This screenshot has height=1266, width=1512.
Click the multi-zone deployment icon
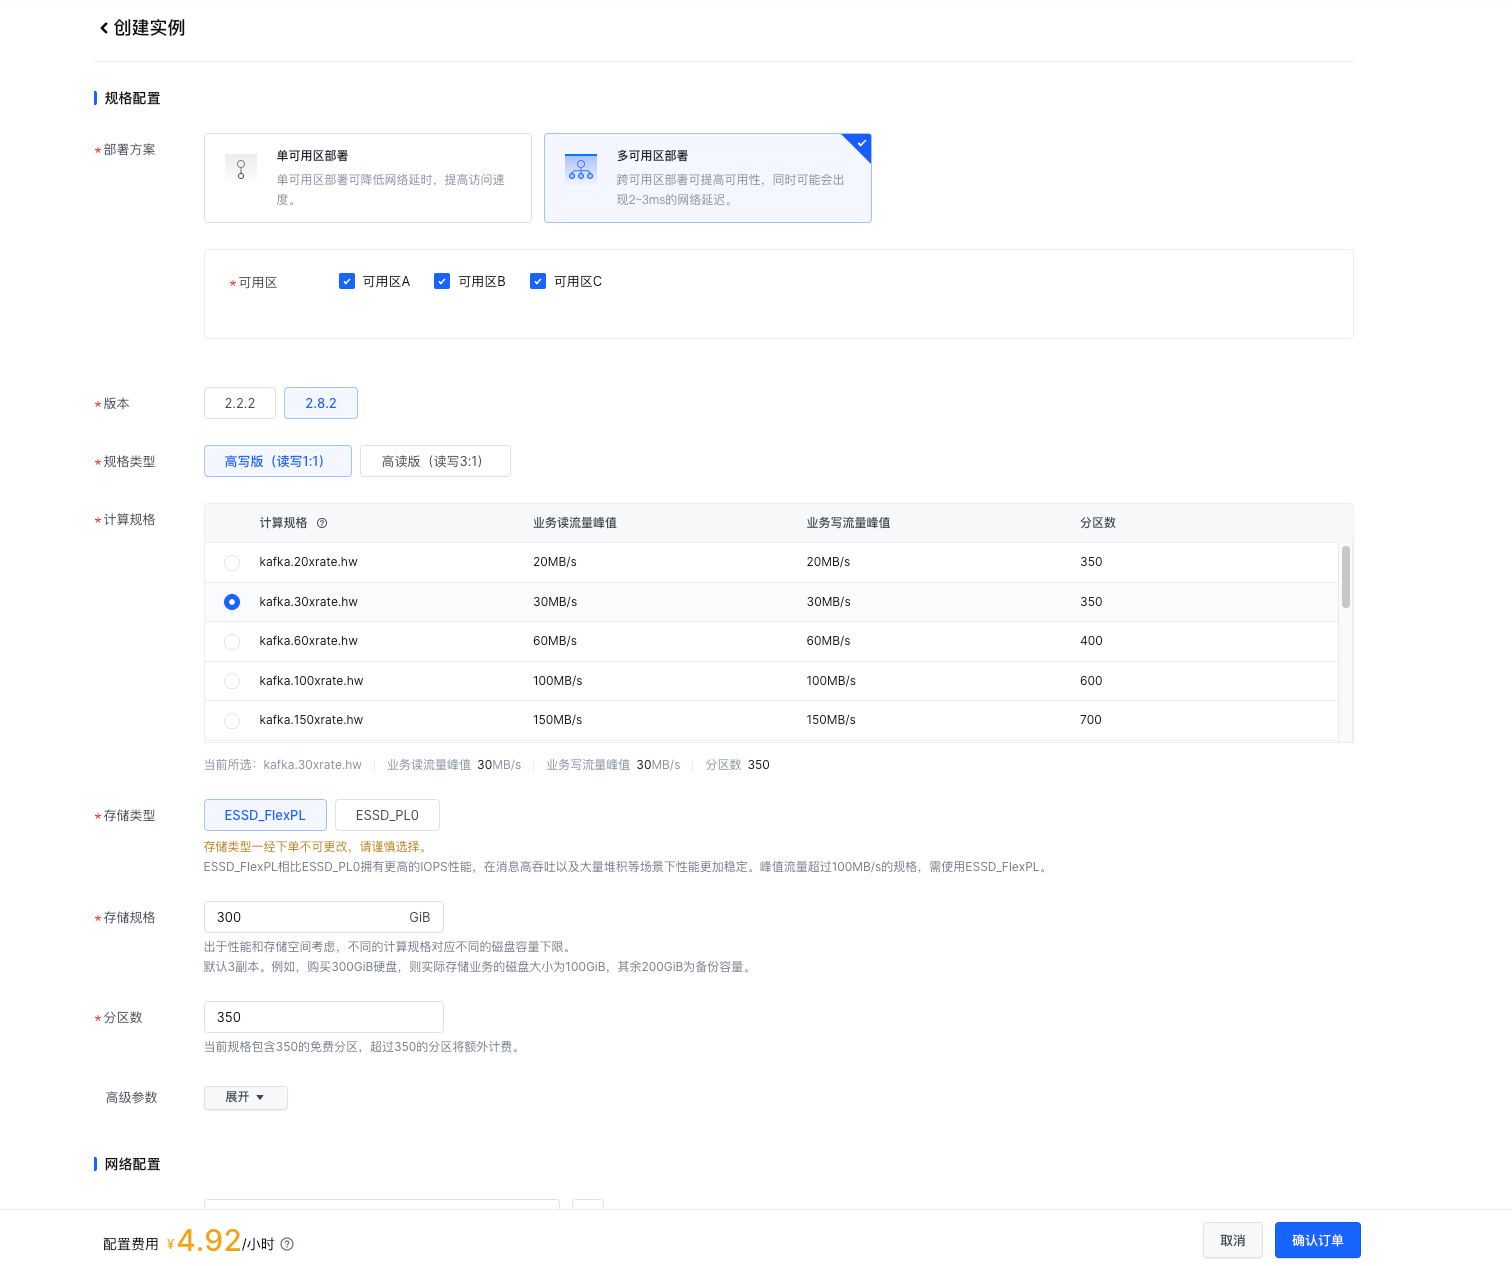point(581,168)
